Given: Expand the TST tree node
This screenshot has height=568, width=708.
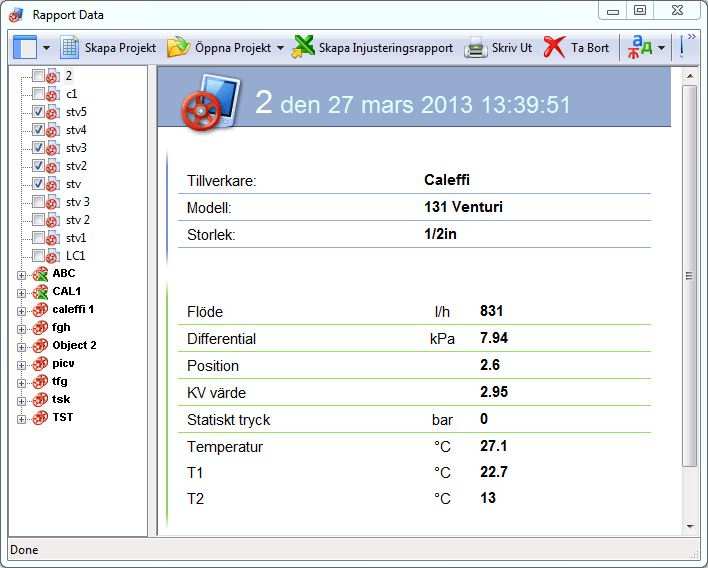Looking at the screenshot, I should click(x=21, y=419).
